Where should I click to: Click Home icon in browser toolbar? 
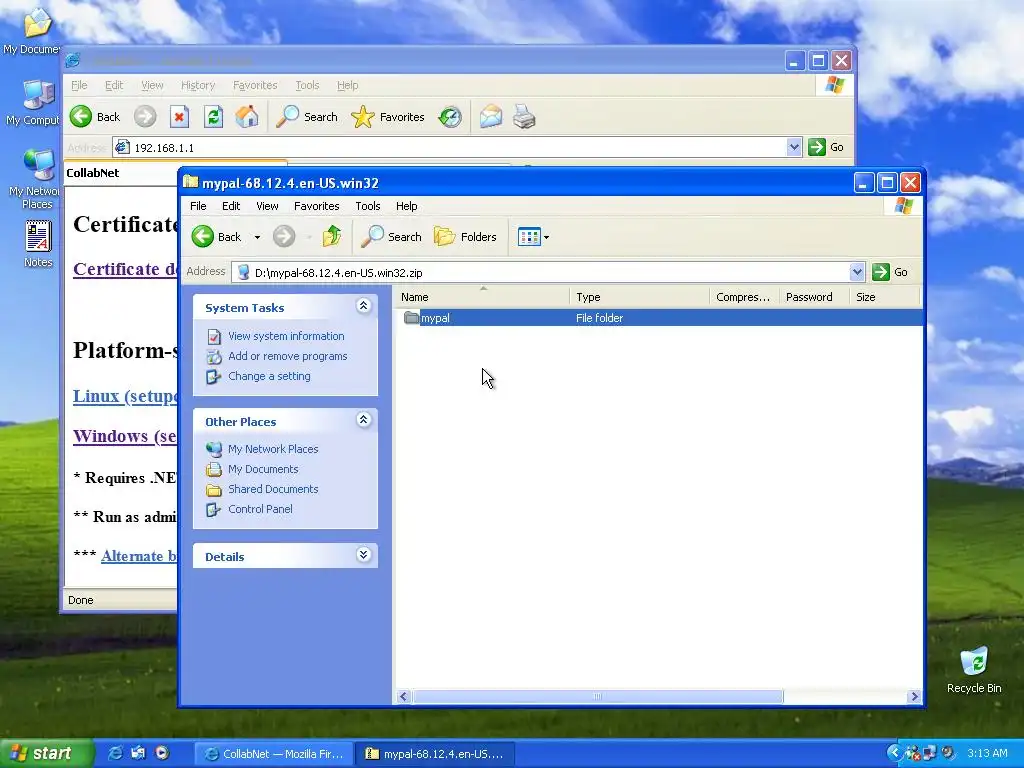247,118
